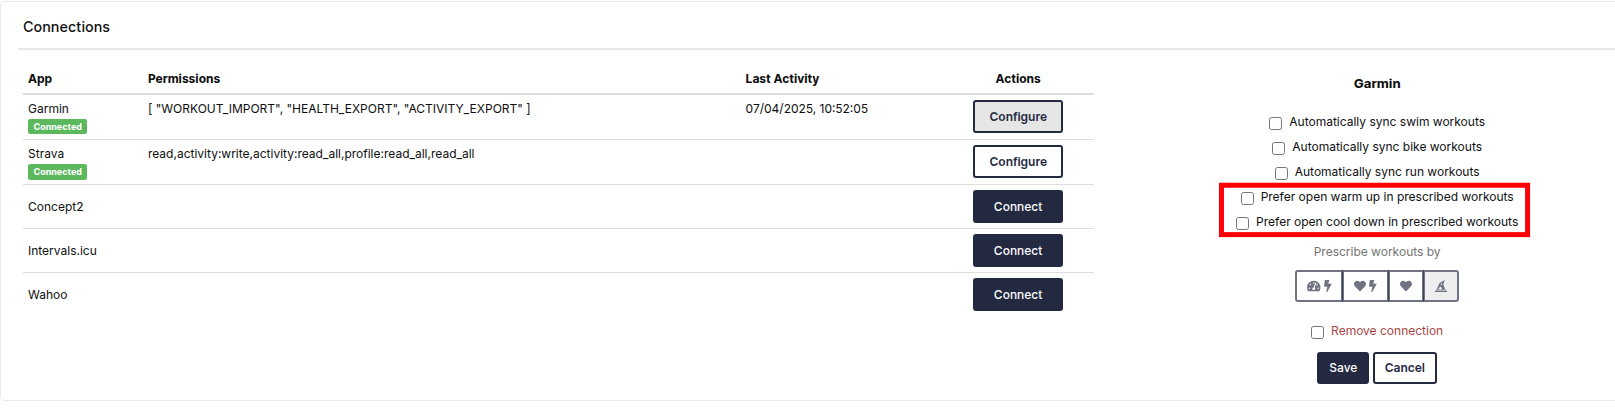Click Garmin's green Connected badge

click(57, 127)
